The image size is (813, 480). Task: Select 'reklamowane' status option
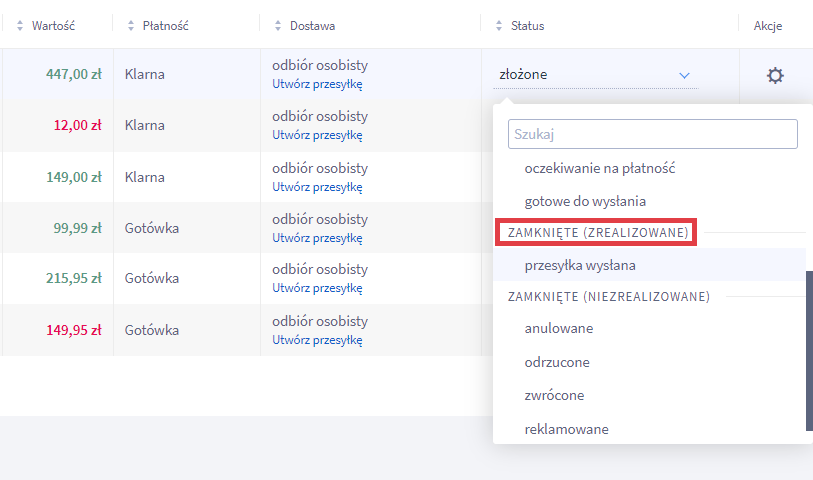(x=566, y=429)
